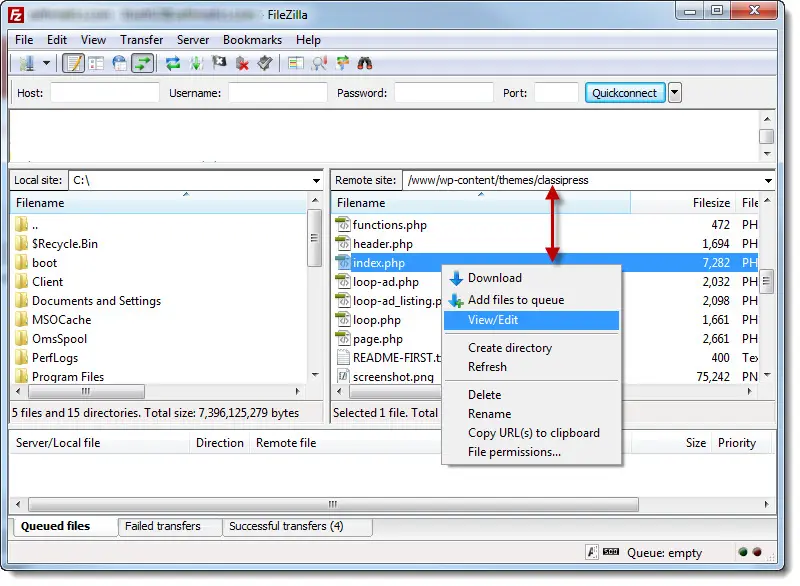800x586 pixels.
Task: Choose Download from the context menu
Action: (531, 278)
